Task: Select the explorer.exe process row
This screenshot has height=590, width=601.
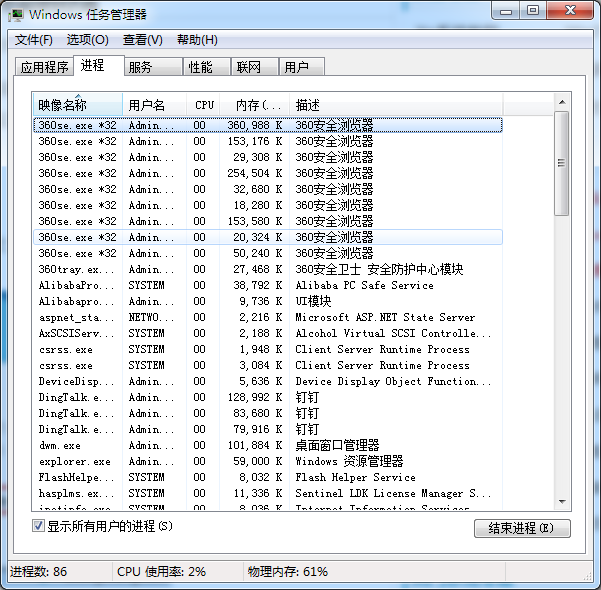Action: [x=268, y=461]
